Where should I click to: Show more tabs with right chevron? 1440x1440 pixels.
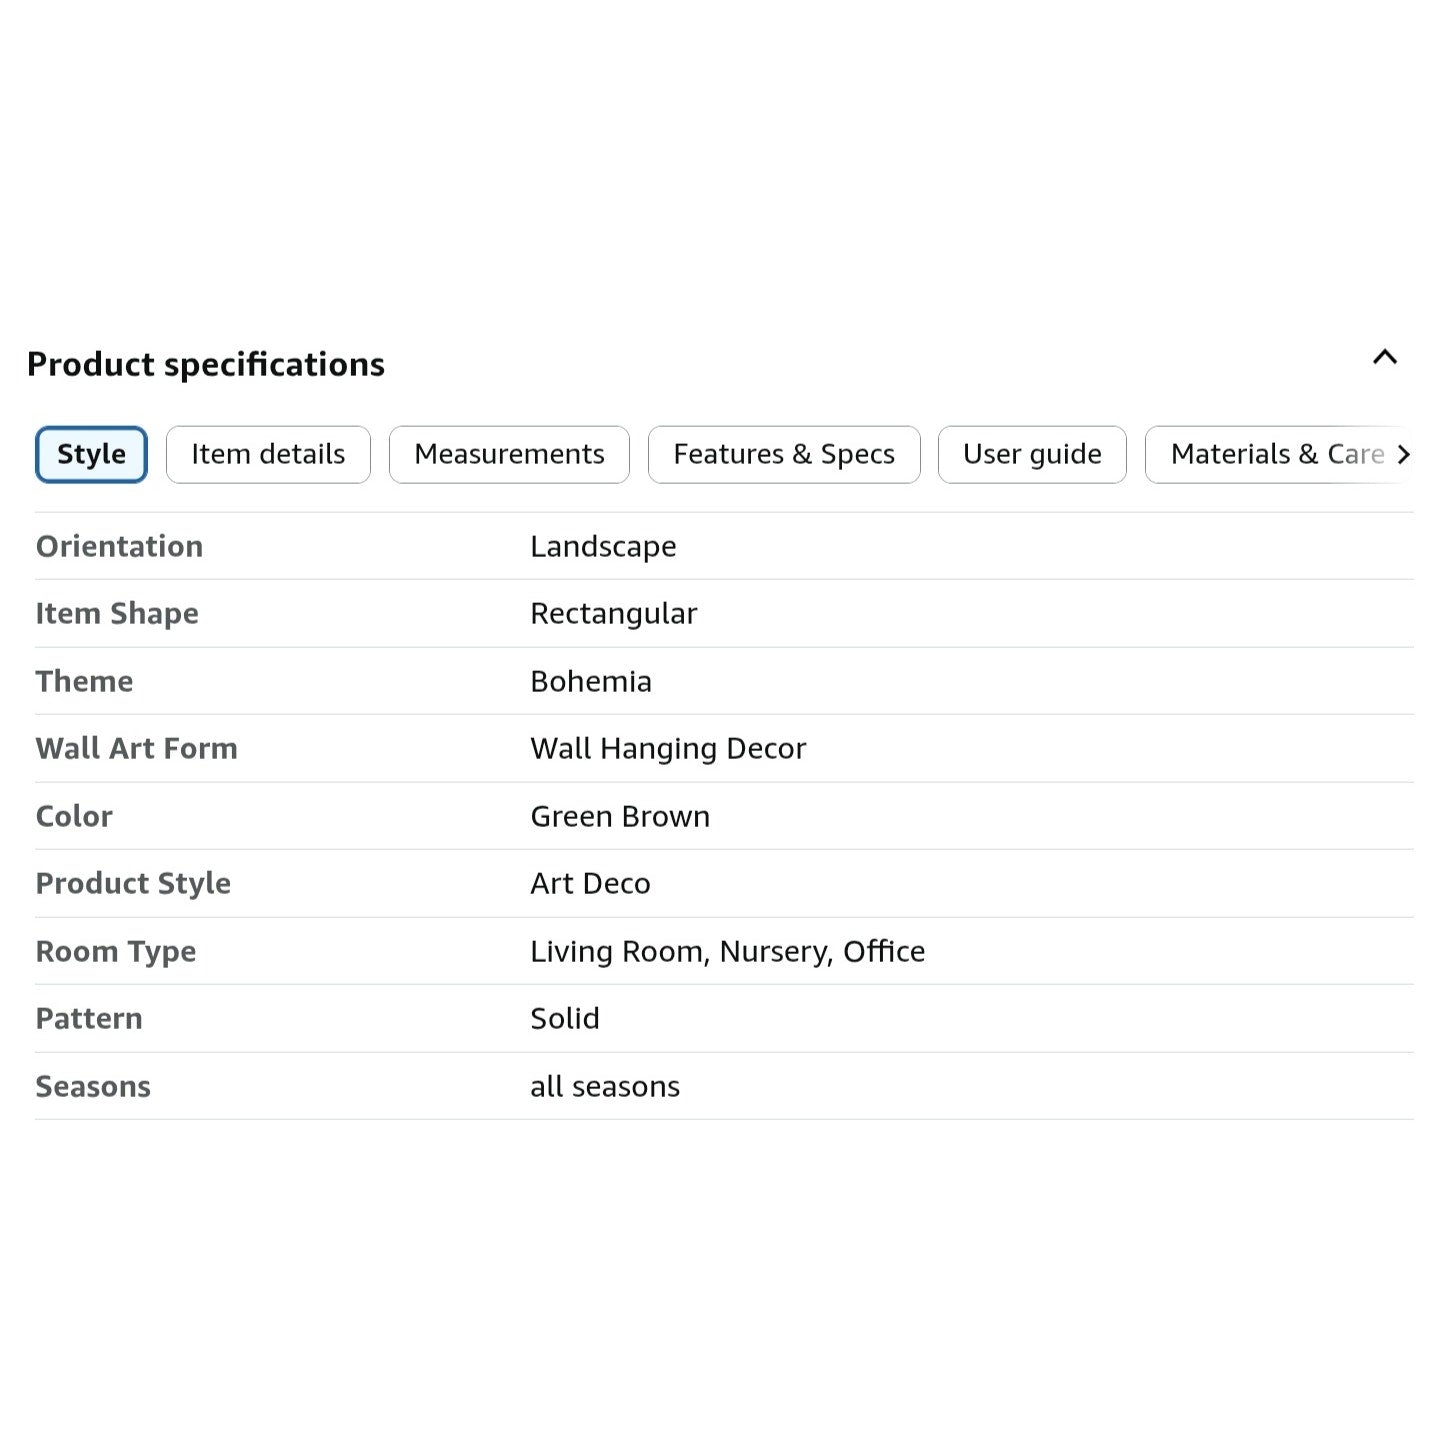coord(1403,455)
